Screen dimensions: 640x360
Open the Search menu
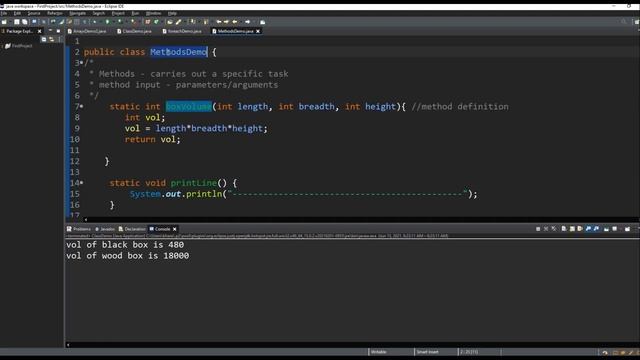pyautogui.click(x=98, y=13)
